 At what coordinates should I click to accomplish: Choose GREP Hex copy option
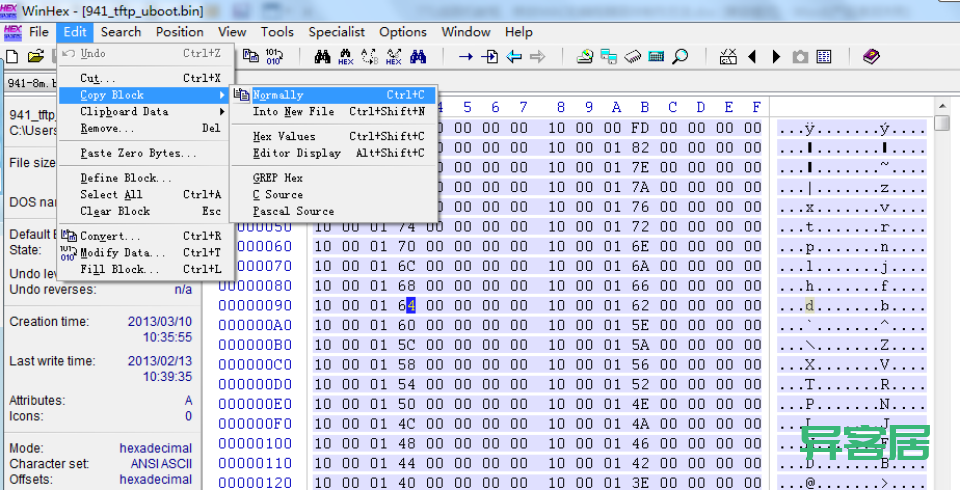(x=334, y=178)
